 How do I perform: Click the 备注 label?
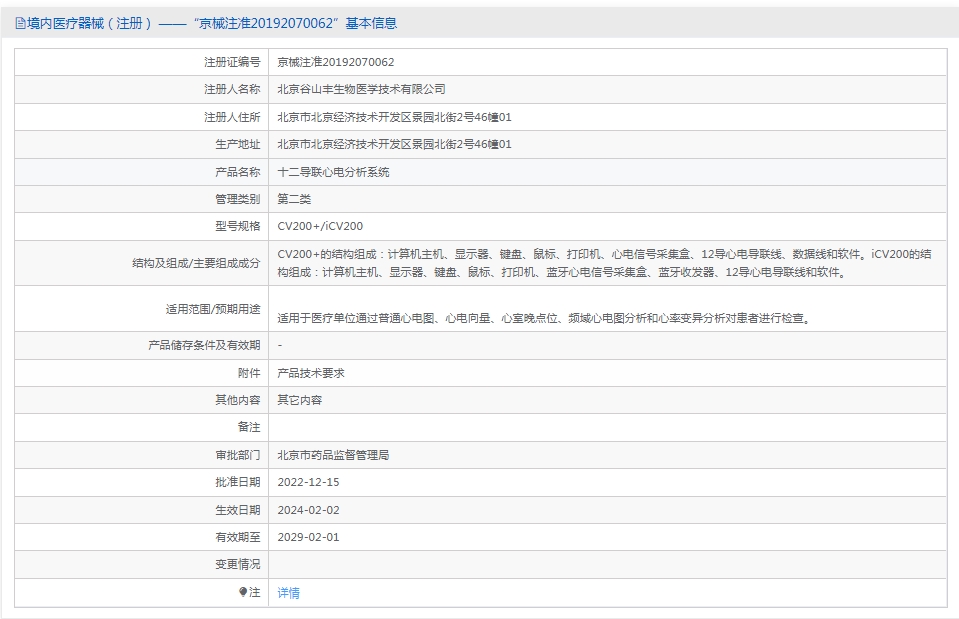249,427
